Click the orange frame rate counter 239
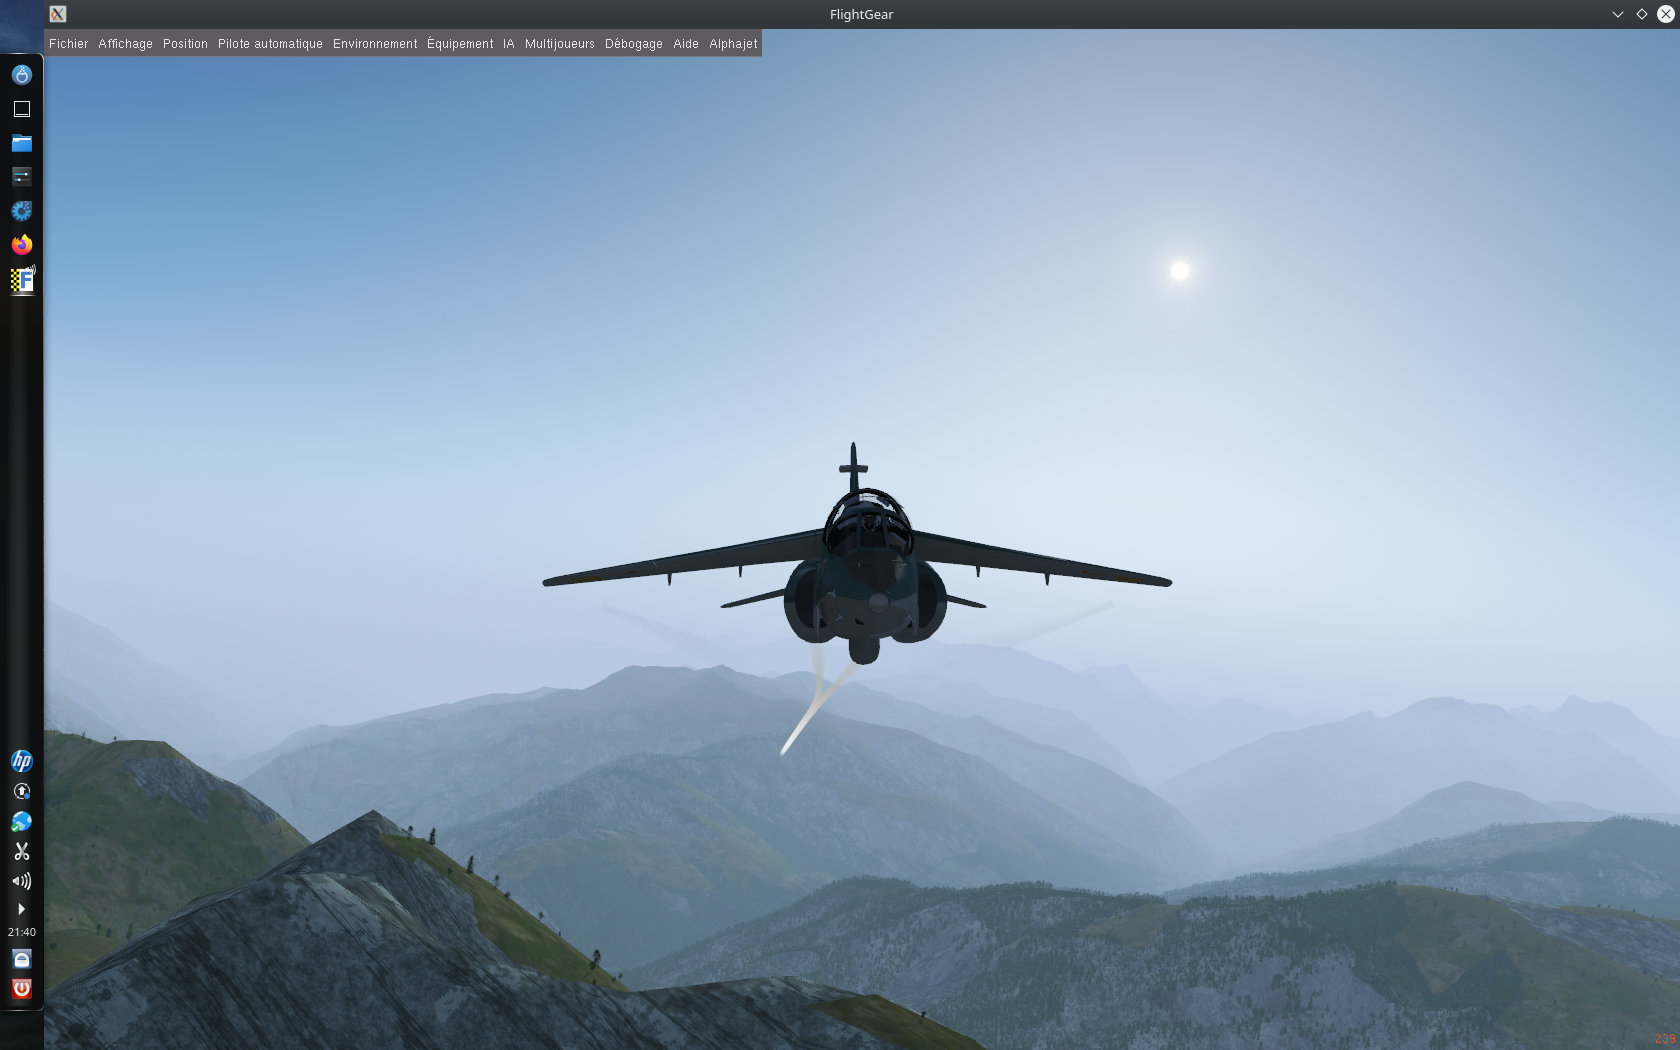This screenshot has width=1680, height=1050. click(1665, 1039)
